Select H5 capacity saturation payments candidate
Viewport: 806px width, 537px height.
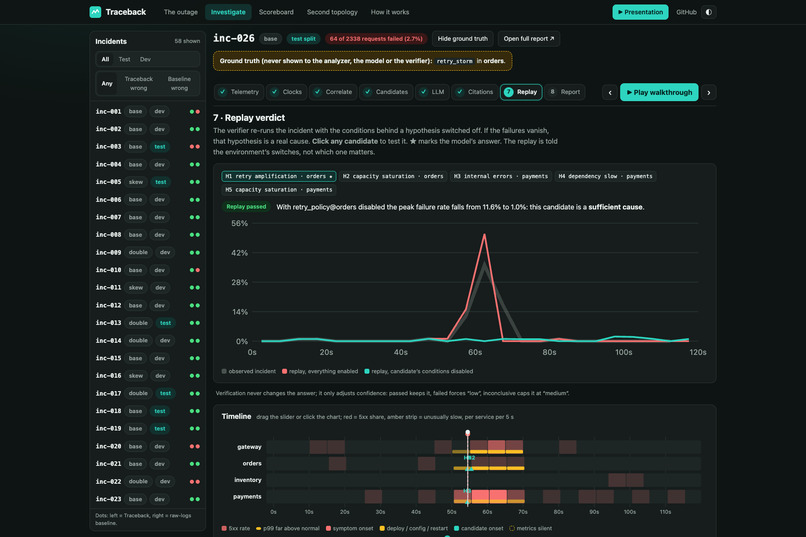279,190
